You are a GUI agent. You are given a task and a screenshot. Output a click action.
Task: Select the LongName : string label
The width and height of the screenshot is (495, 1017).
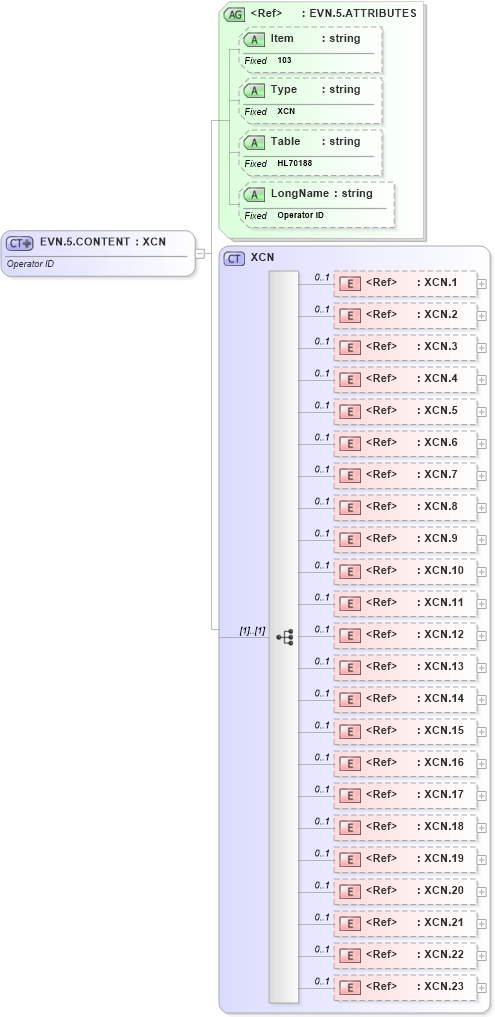(x=322, y=193)
